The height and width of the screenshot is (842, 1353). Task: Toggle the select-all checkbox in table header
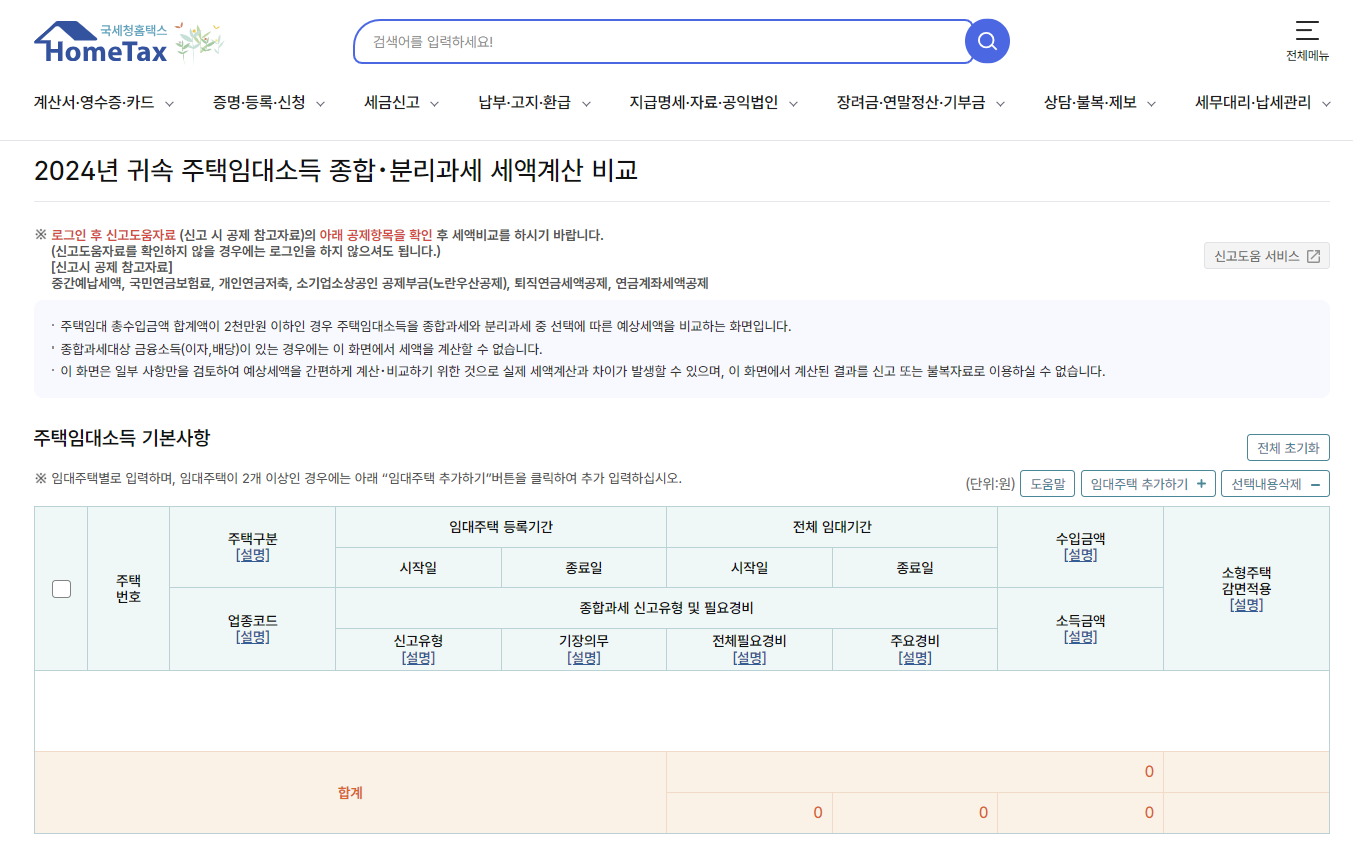click(61, 589)
